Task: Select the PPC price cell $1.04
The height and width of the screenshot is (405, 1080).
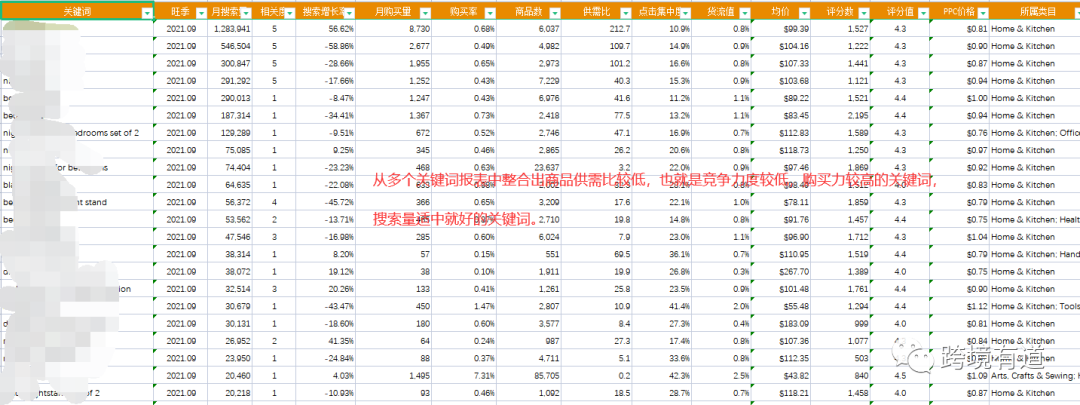Action: [959, 237]
